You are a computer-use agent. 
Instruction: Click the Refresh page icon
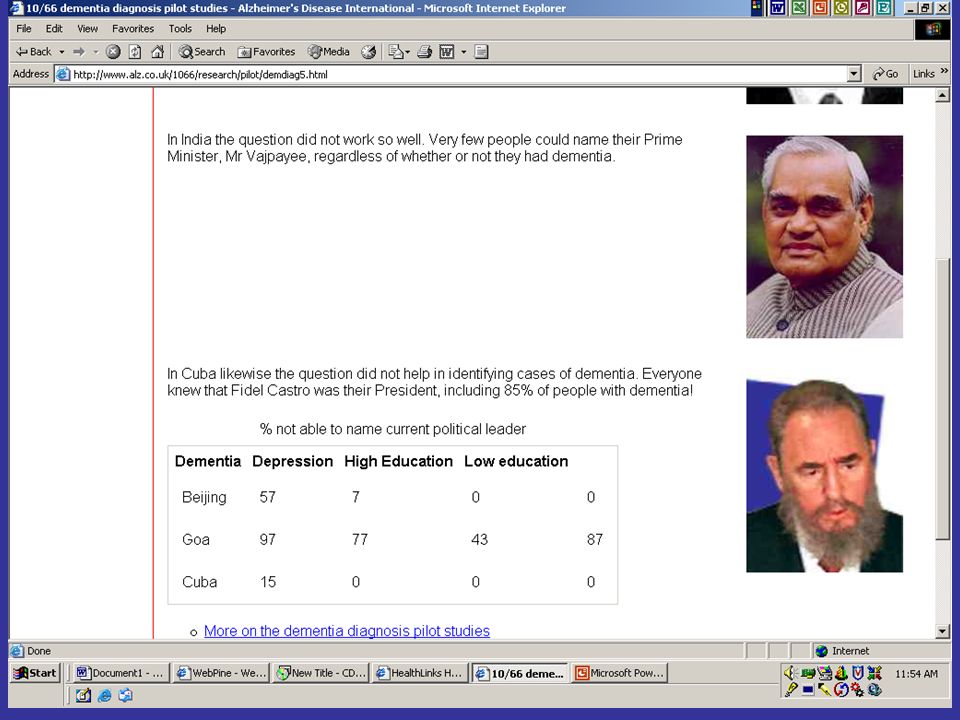[135, 52]
